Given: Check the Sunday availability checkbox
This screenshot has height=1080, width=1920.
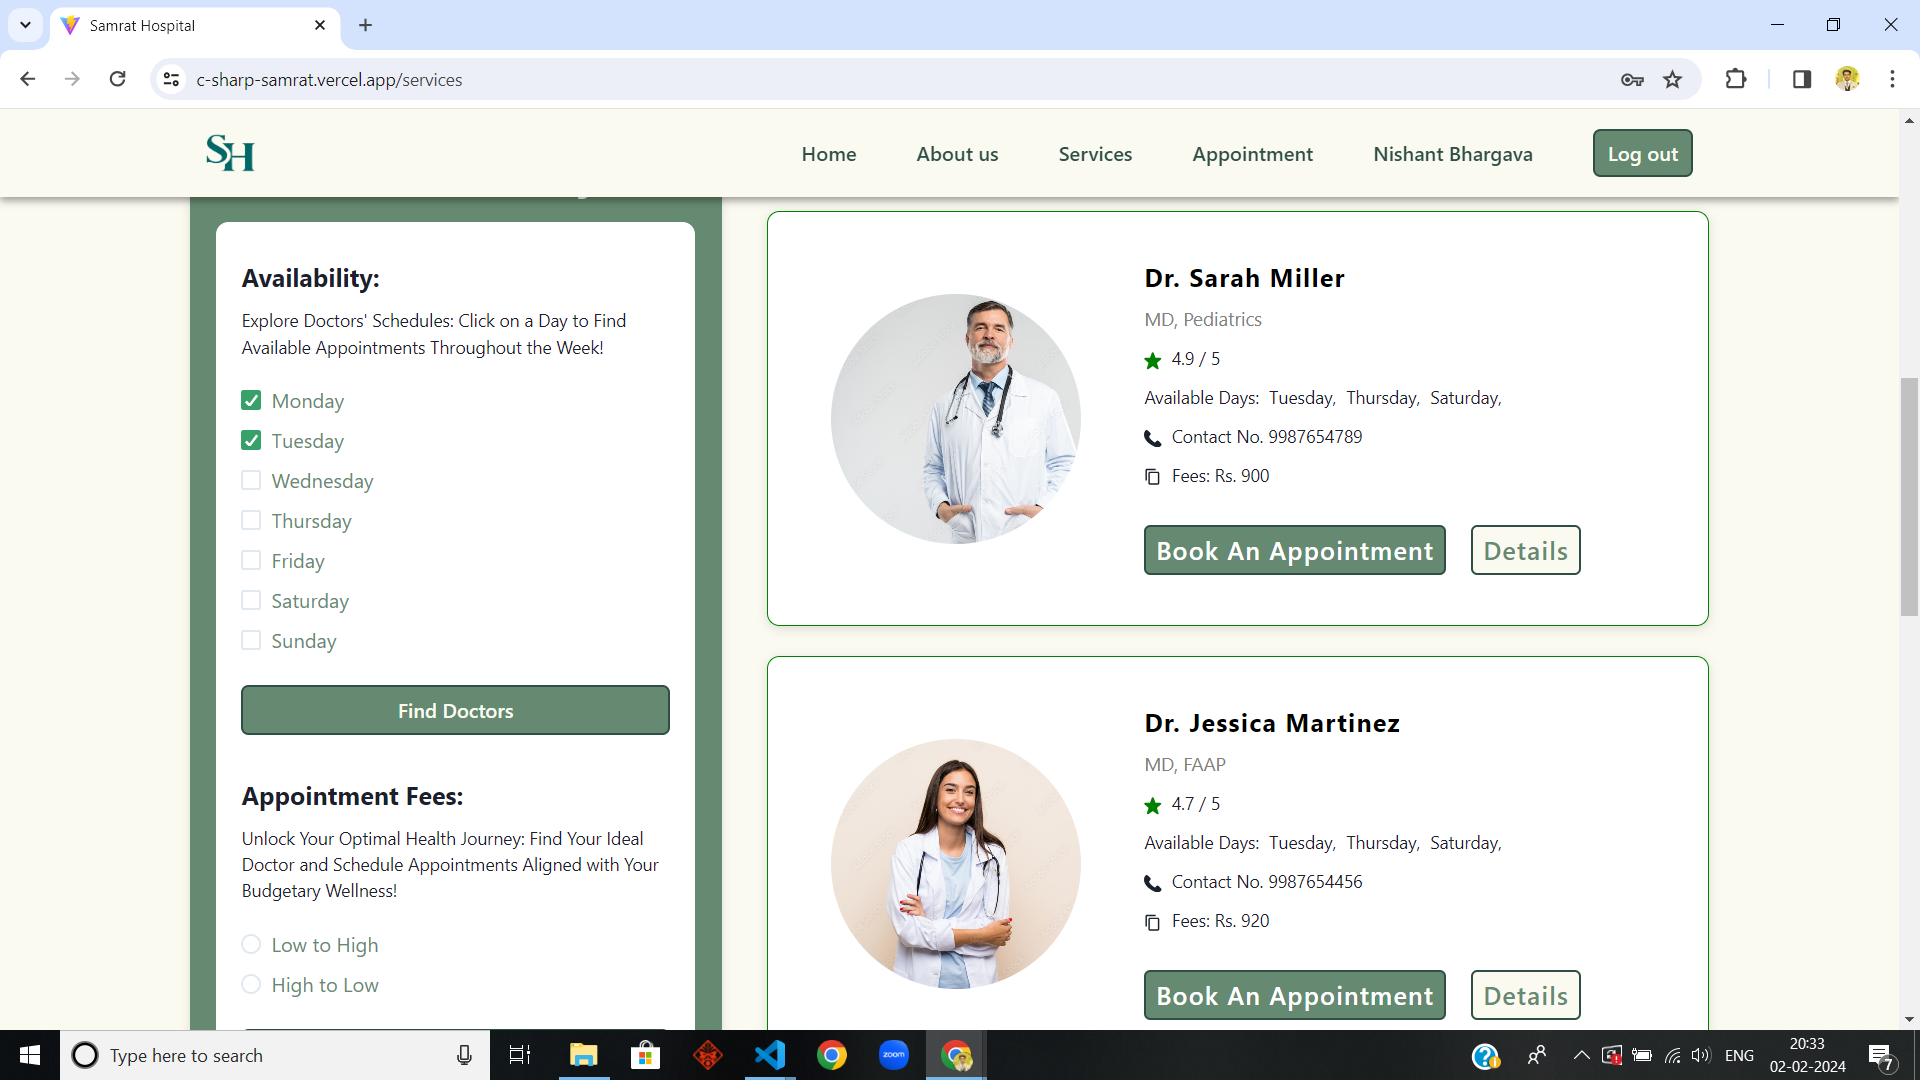Looking at the screenshot, I should point(251,641).
